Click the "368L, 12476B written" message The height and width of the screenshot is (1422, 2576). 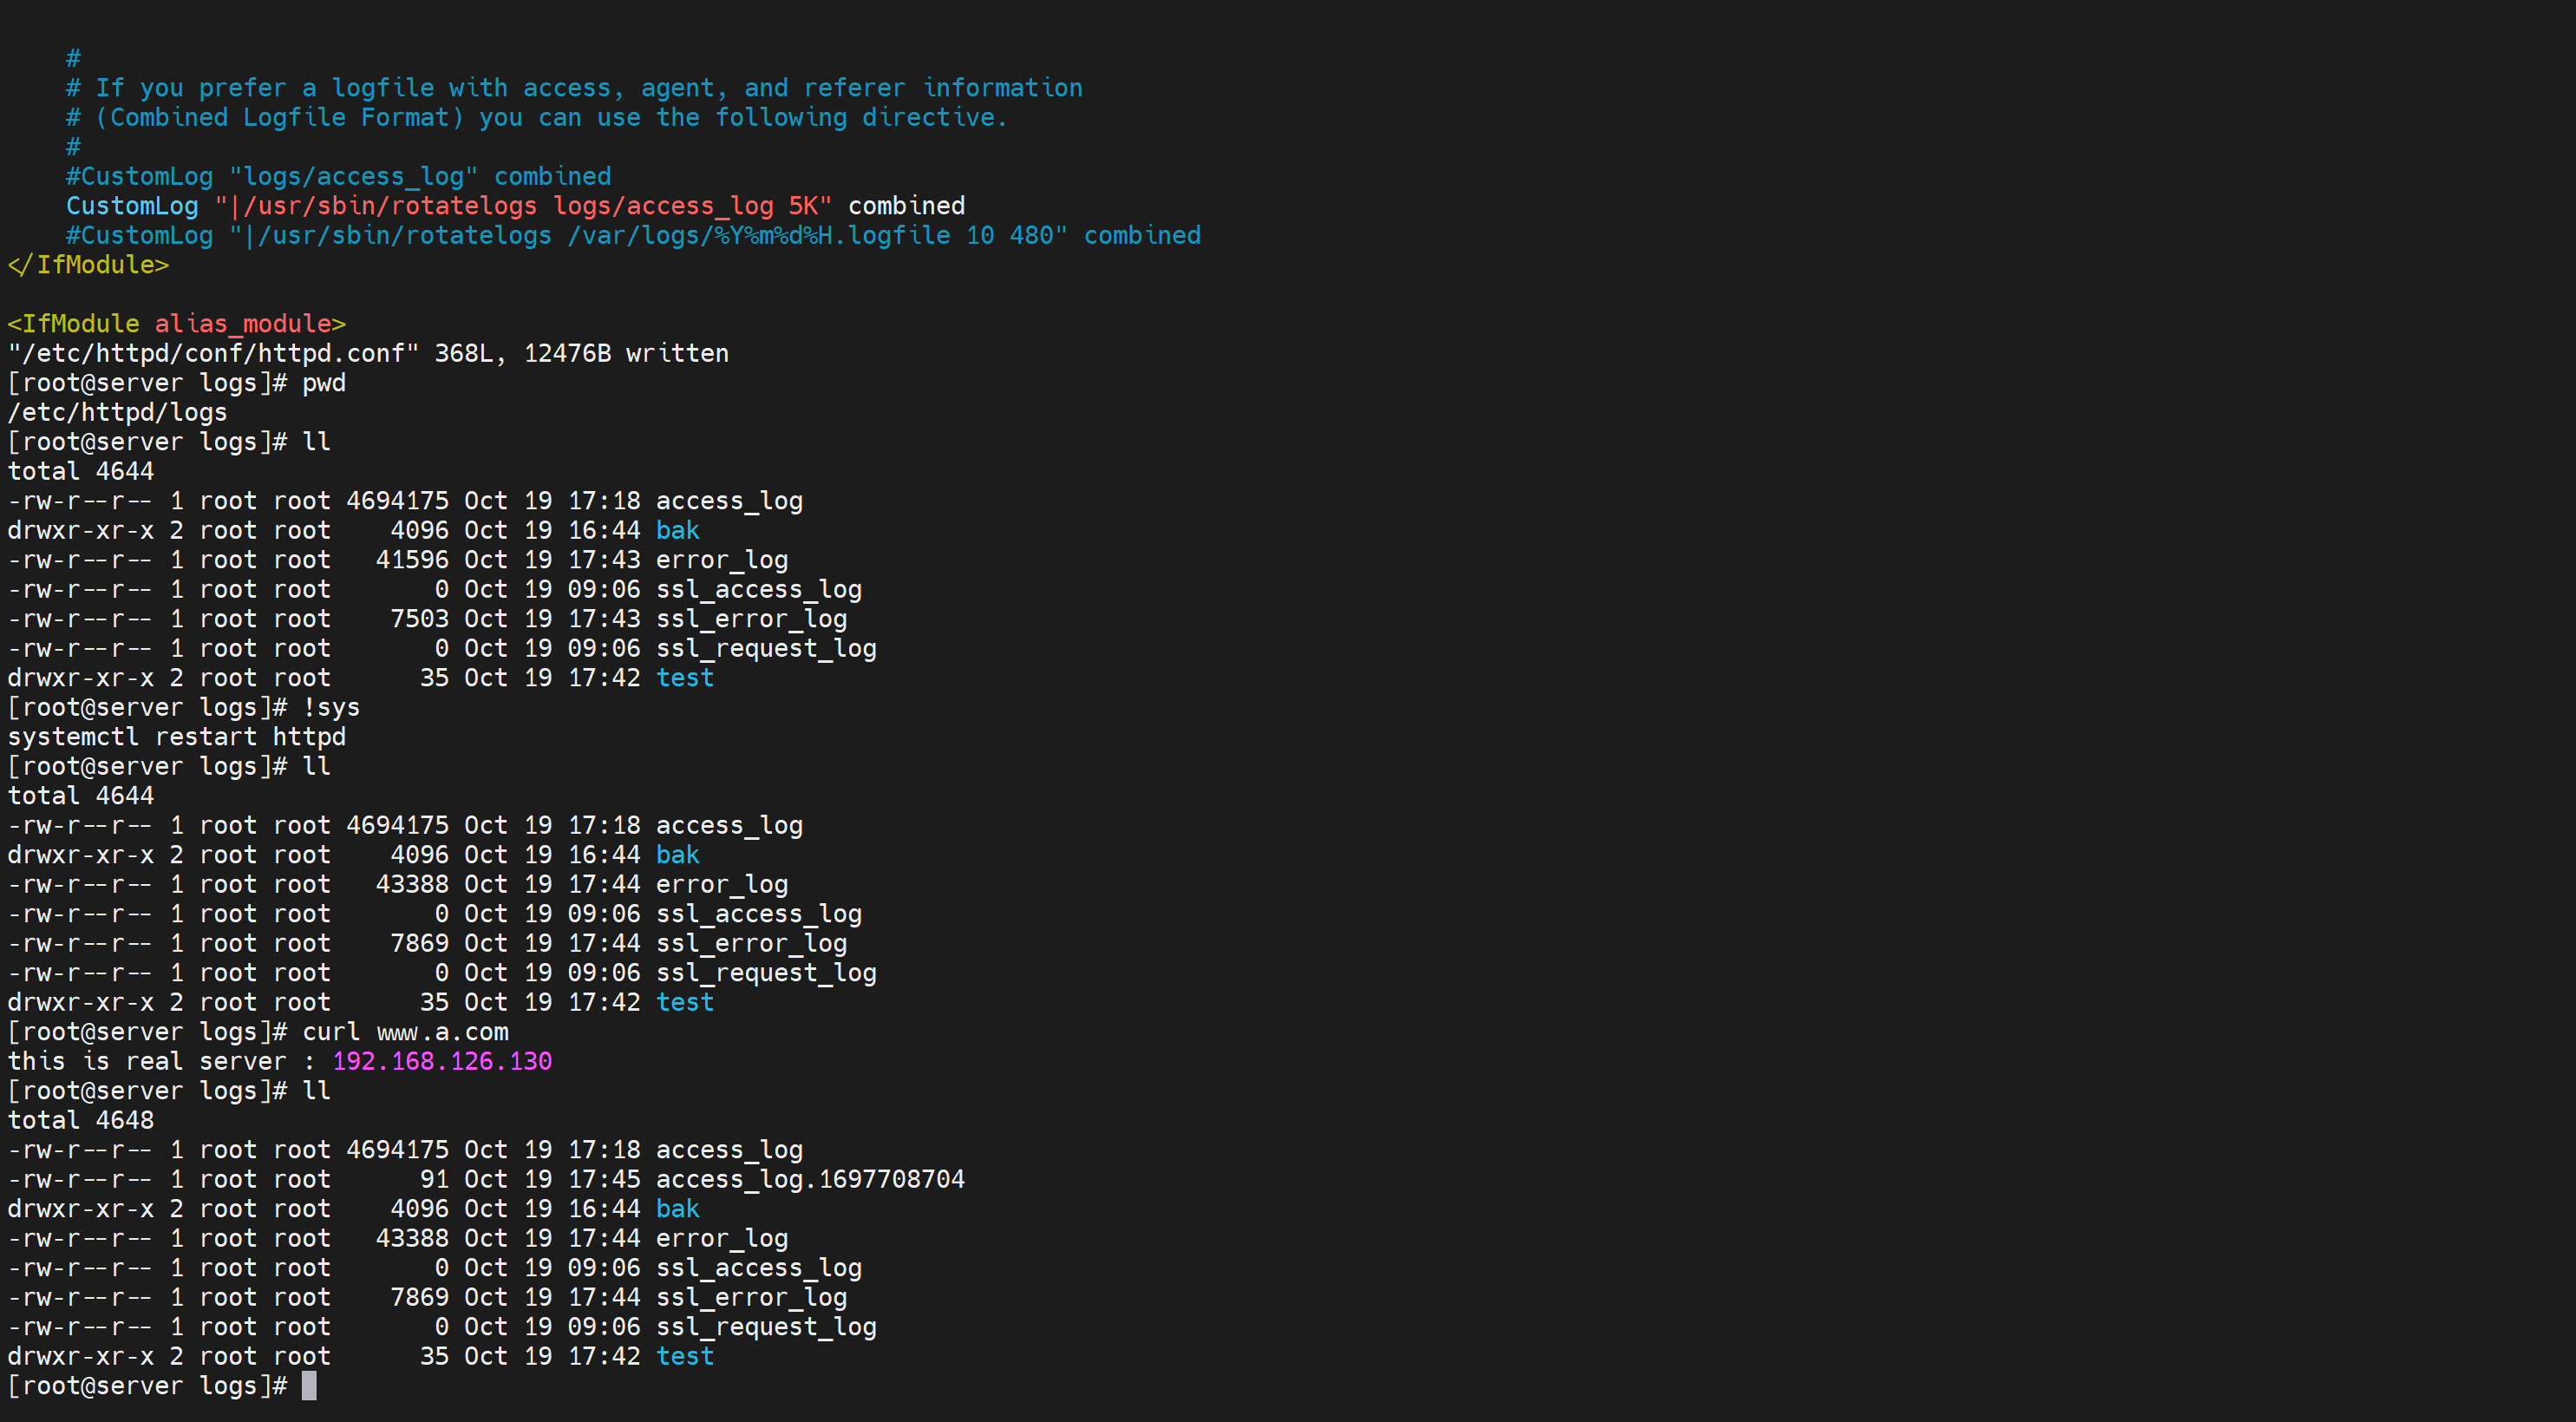pyautogui.click(x=580, y=353)
